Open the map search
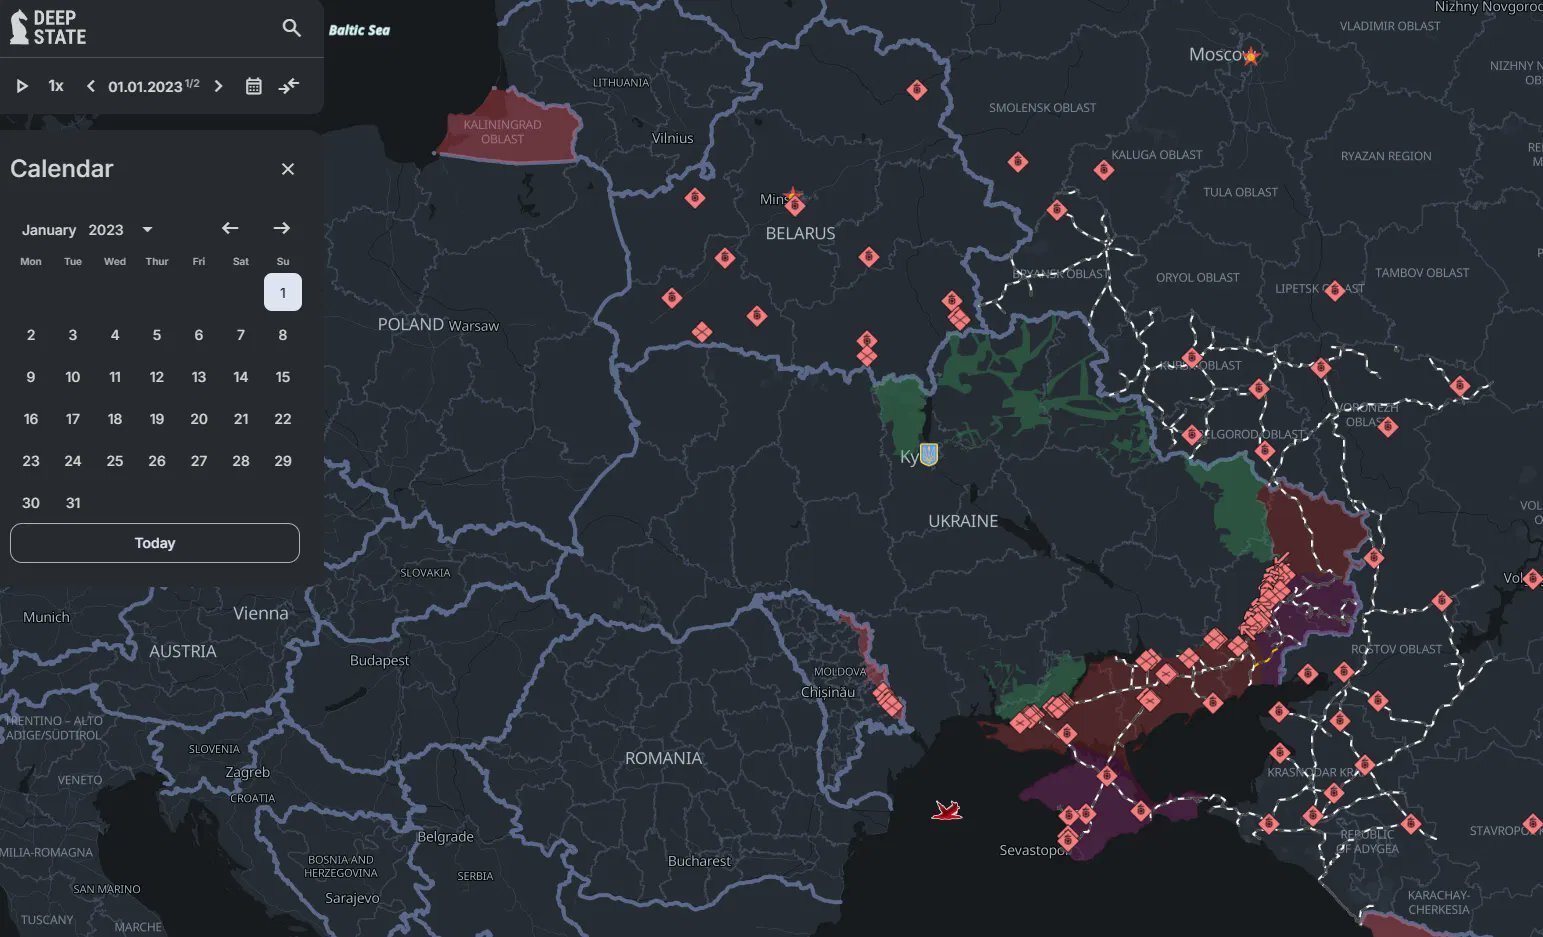This screenshot has width=1543, height=937. 291,28
